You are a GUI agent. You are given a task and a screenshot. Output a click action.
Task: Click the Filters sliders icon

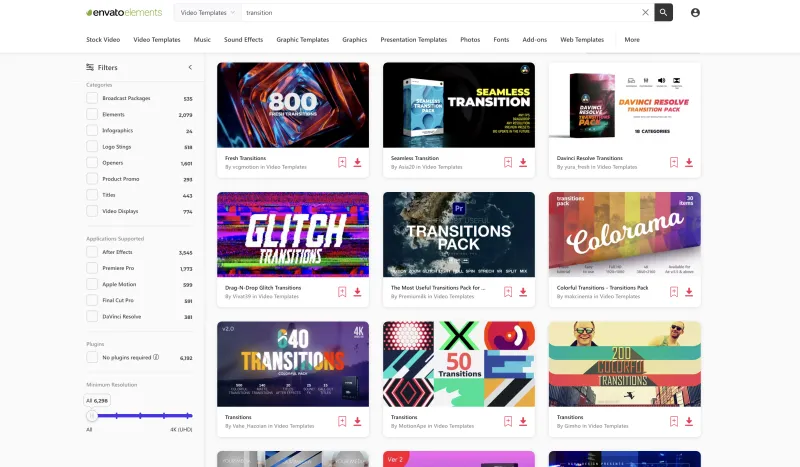[x=90, y=67]
